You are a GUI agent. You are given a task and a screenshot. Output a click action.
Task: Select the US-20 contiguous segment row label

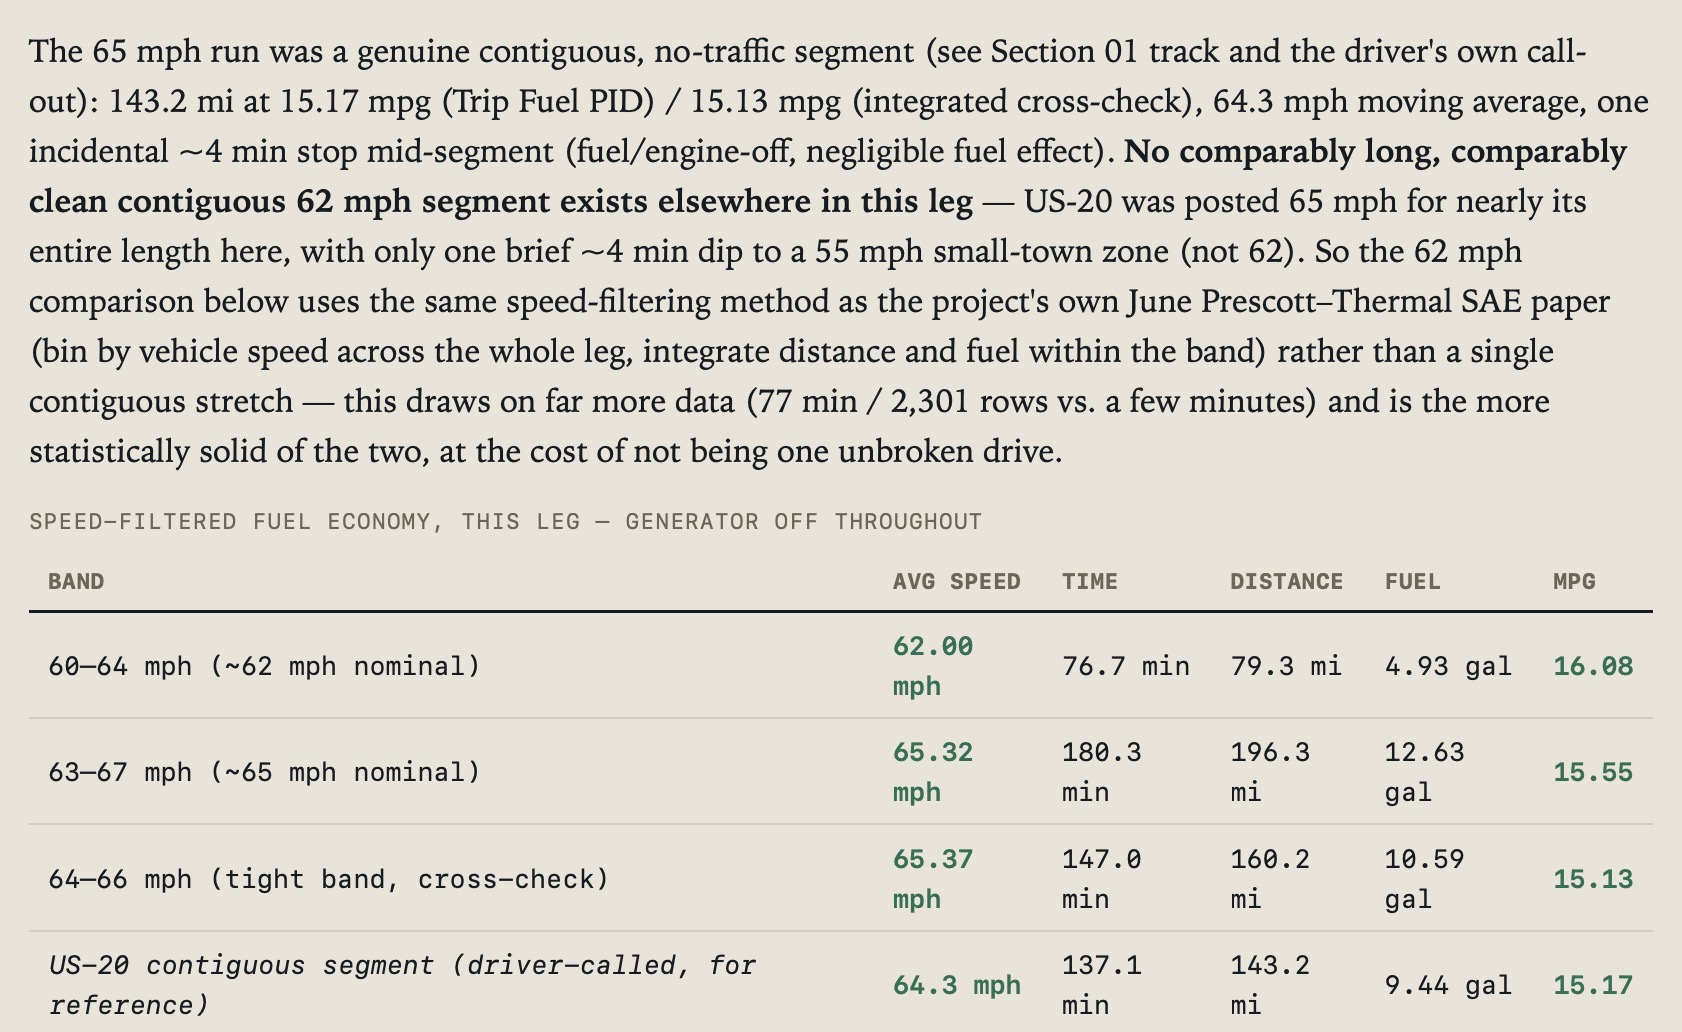(402, 985)
